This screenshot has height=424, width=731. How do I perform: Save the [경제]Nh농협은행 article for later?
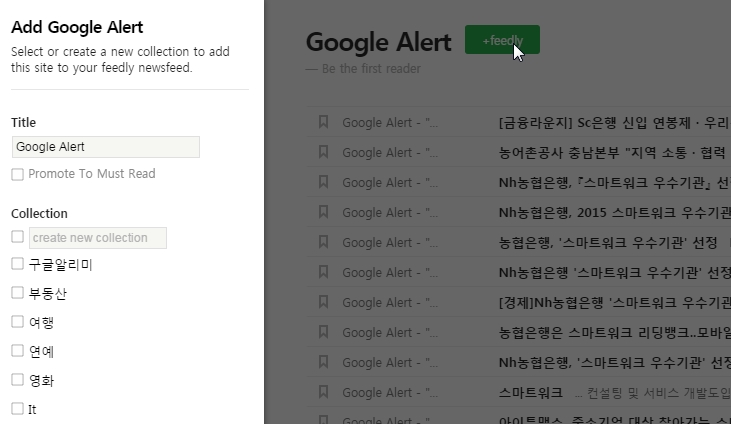click(323, 302)
